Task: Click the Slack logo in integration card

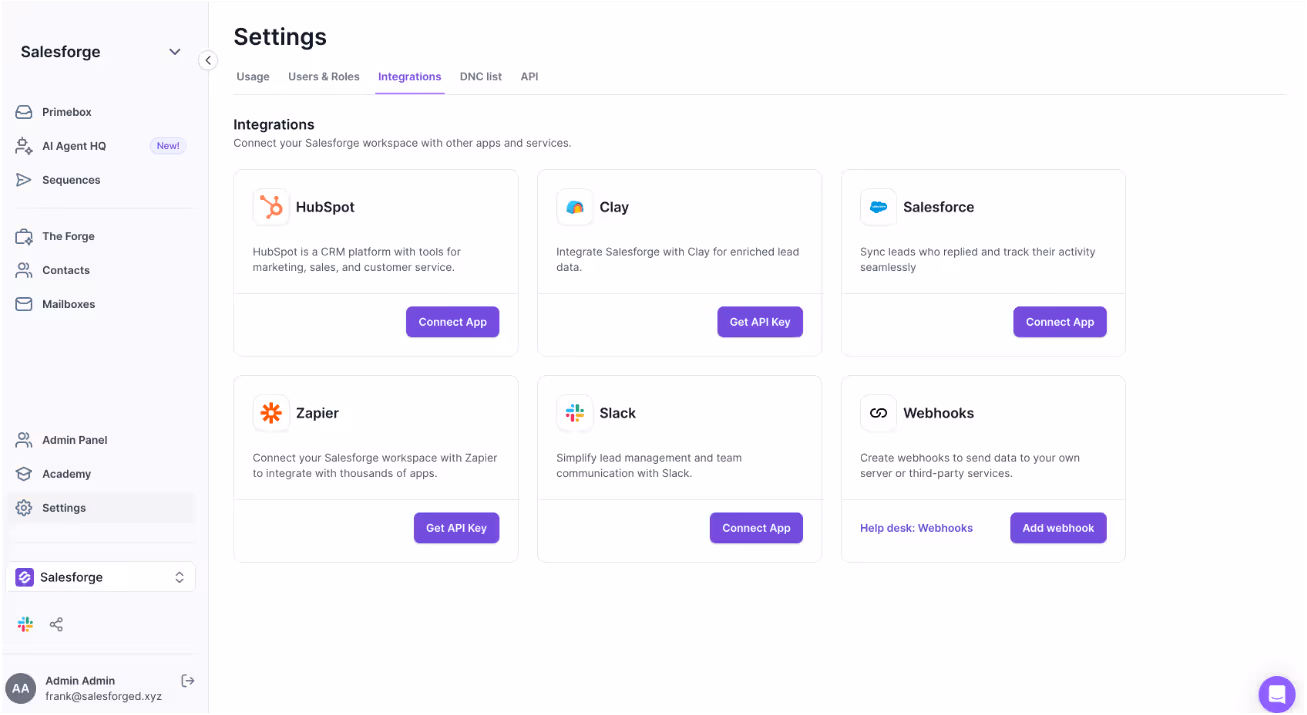Action: [575, 413]
